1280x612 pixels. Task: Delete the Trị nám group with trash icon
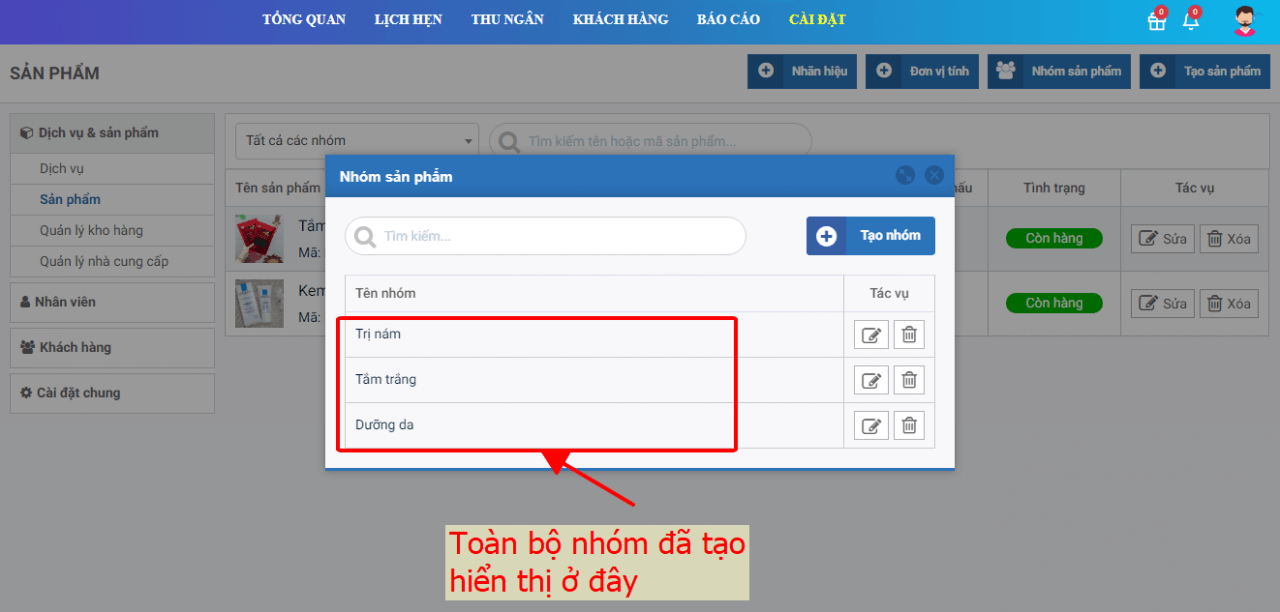(909, 335)
